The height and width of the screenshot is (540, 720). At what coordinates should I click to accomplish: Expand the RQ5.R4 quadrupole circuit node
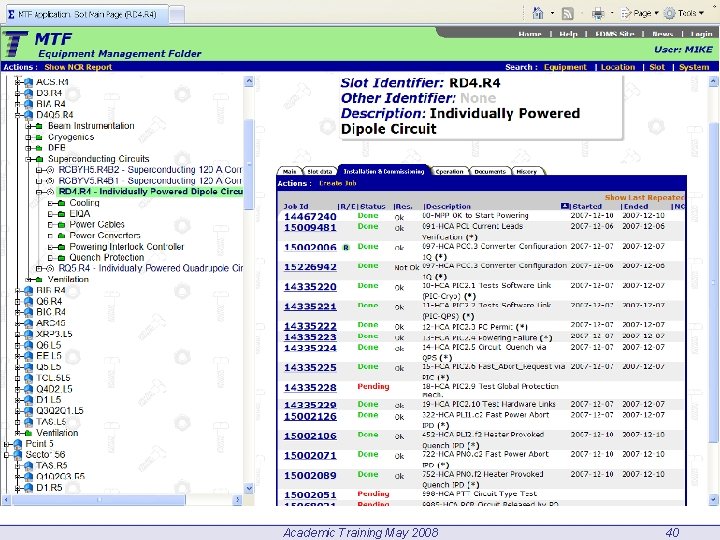39,268
